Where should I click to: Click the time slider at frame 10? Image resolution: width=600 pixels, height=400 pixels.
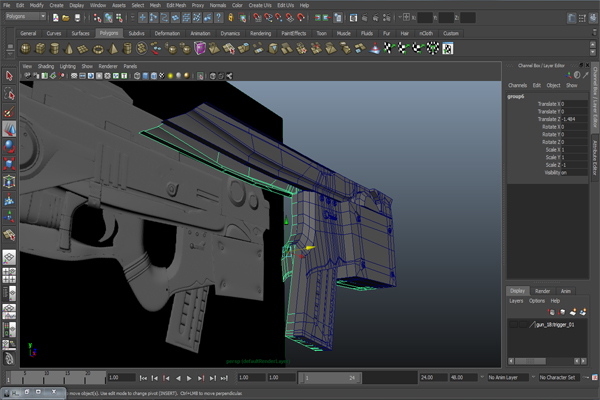(x=46, y=377)
